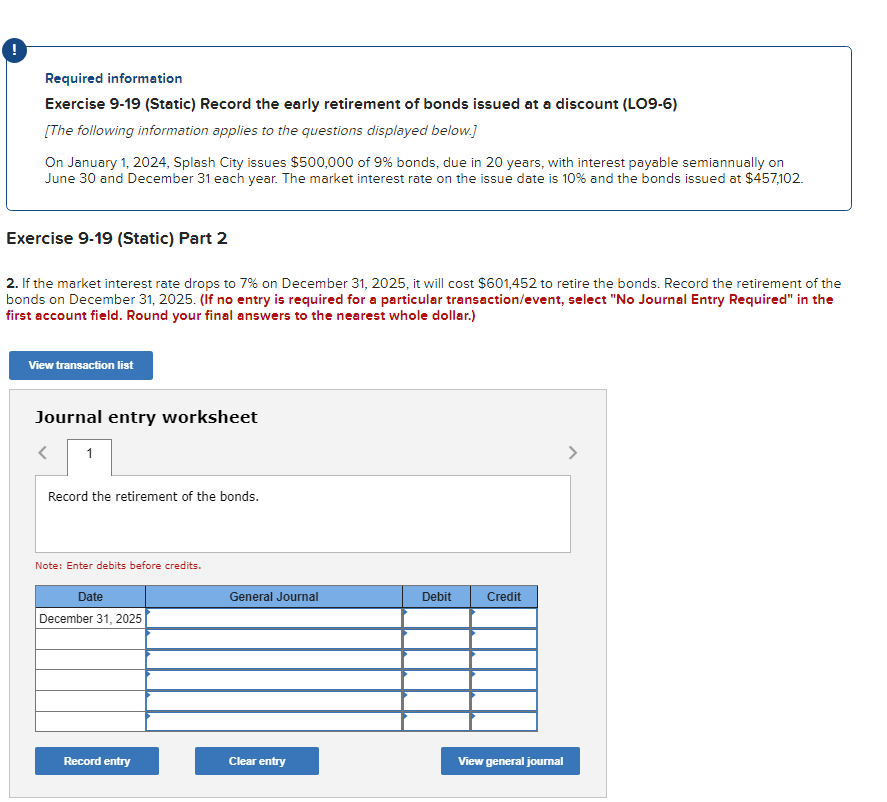Click the exclamation alert icon

click(15, 49)
